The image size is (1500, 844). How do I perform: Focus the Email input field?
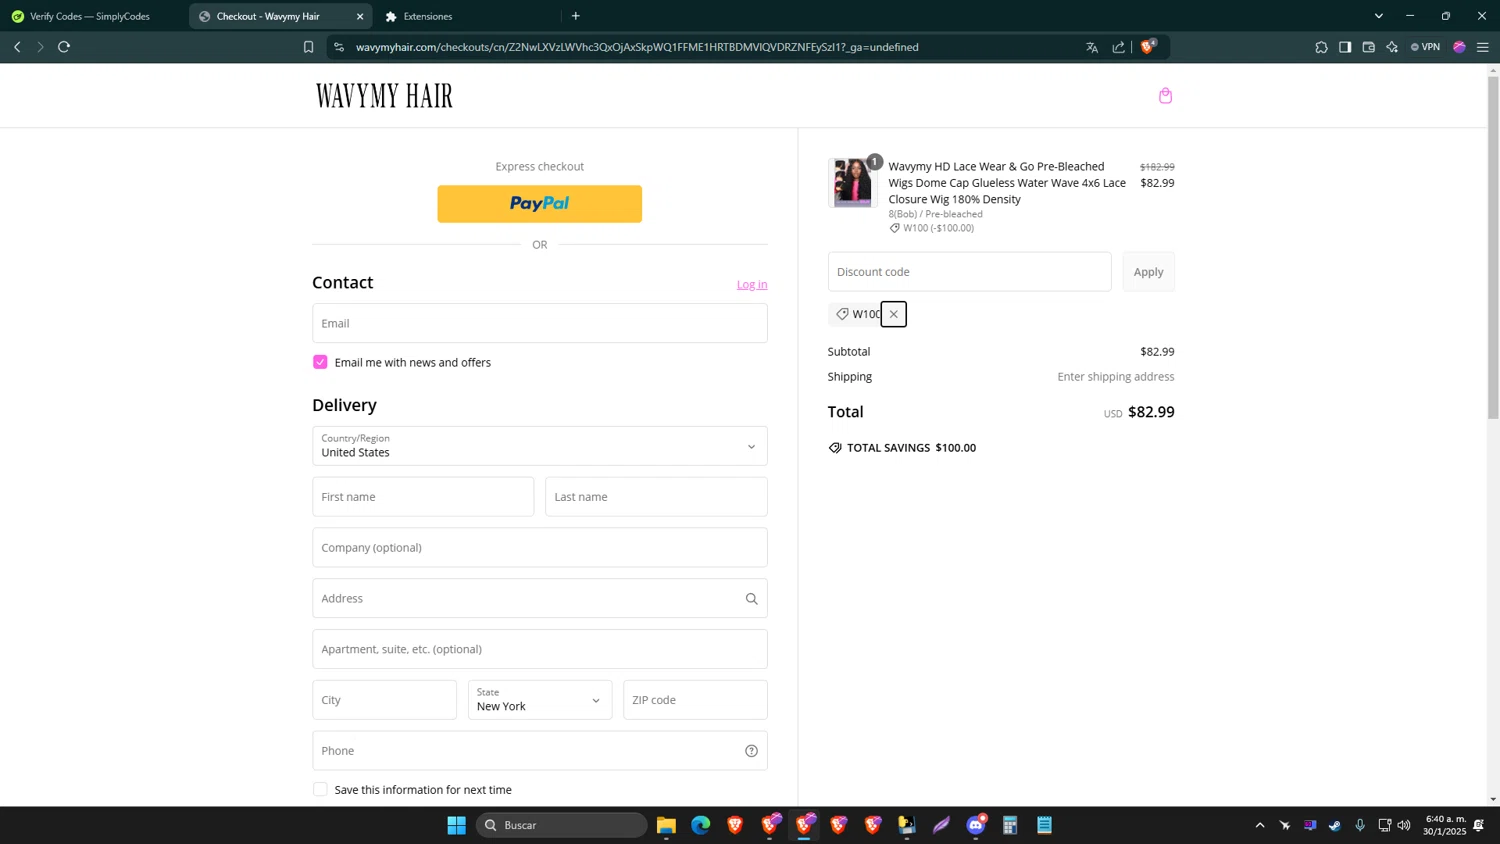click(539, 323)
